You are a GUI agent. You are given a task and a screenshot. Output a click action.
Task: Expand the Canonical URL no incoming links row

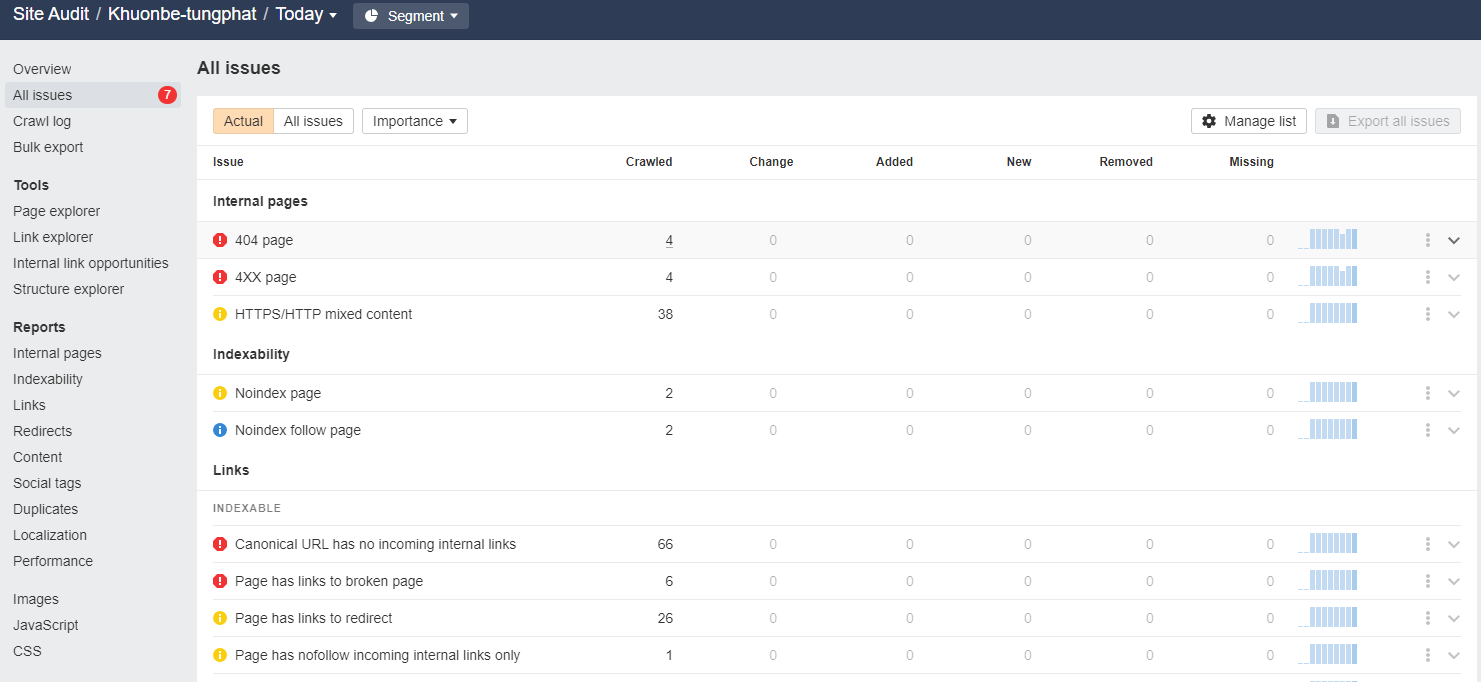pyautogui.click(x=1454, y=544)
